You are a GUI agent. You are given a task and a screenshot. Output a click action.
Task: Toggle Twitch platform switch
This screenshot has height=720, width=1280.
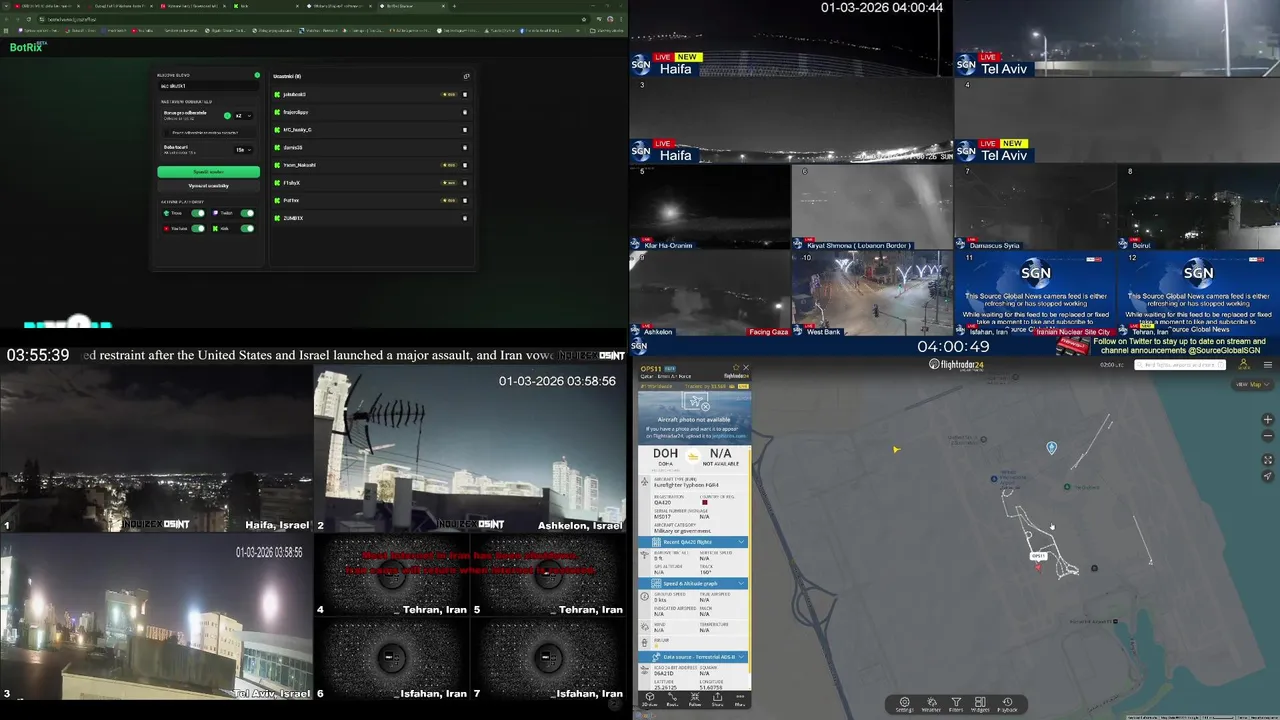coord(247,213)
